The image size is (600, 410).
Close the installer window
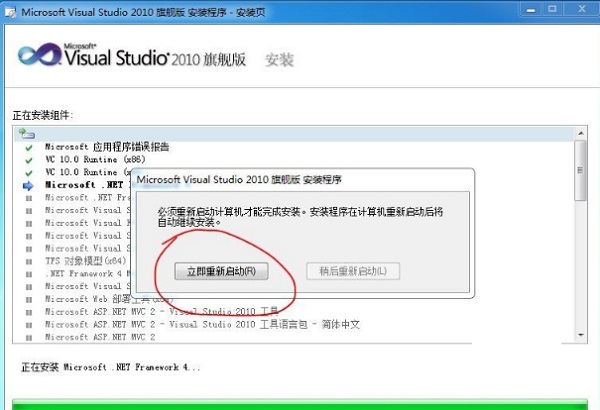(x=582, y=9)
